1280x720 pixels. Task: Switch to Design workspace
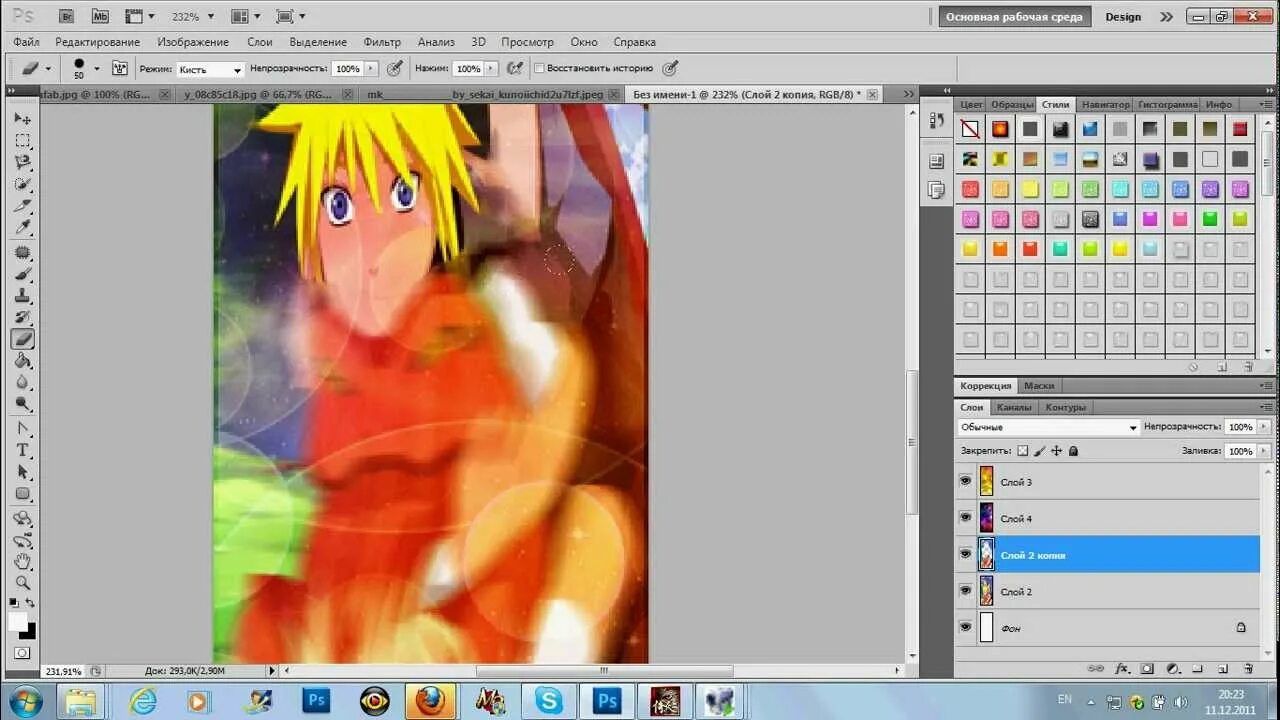point(1123,17)
